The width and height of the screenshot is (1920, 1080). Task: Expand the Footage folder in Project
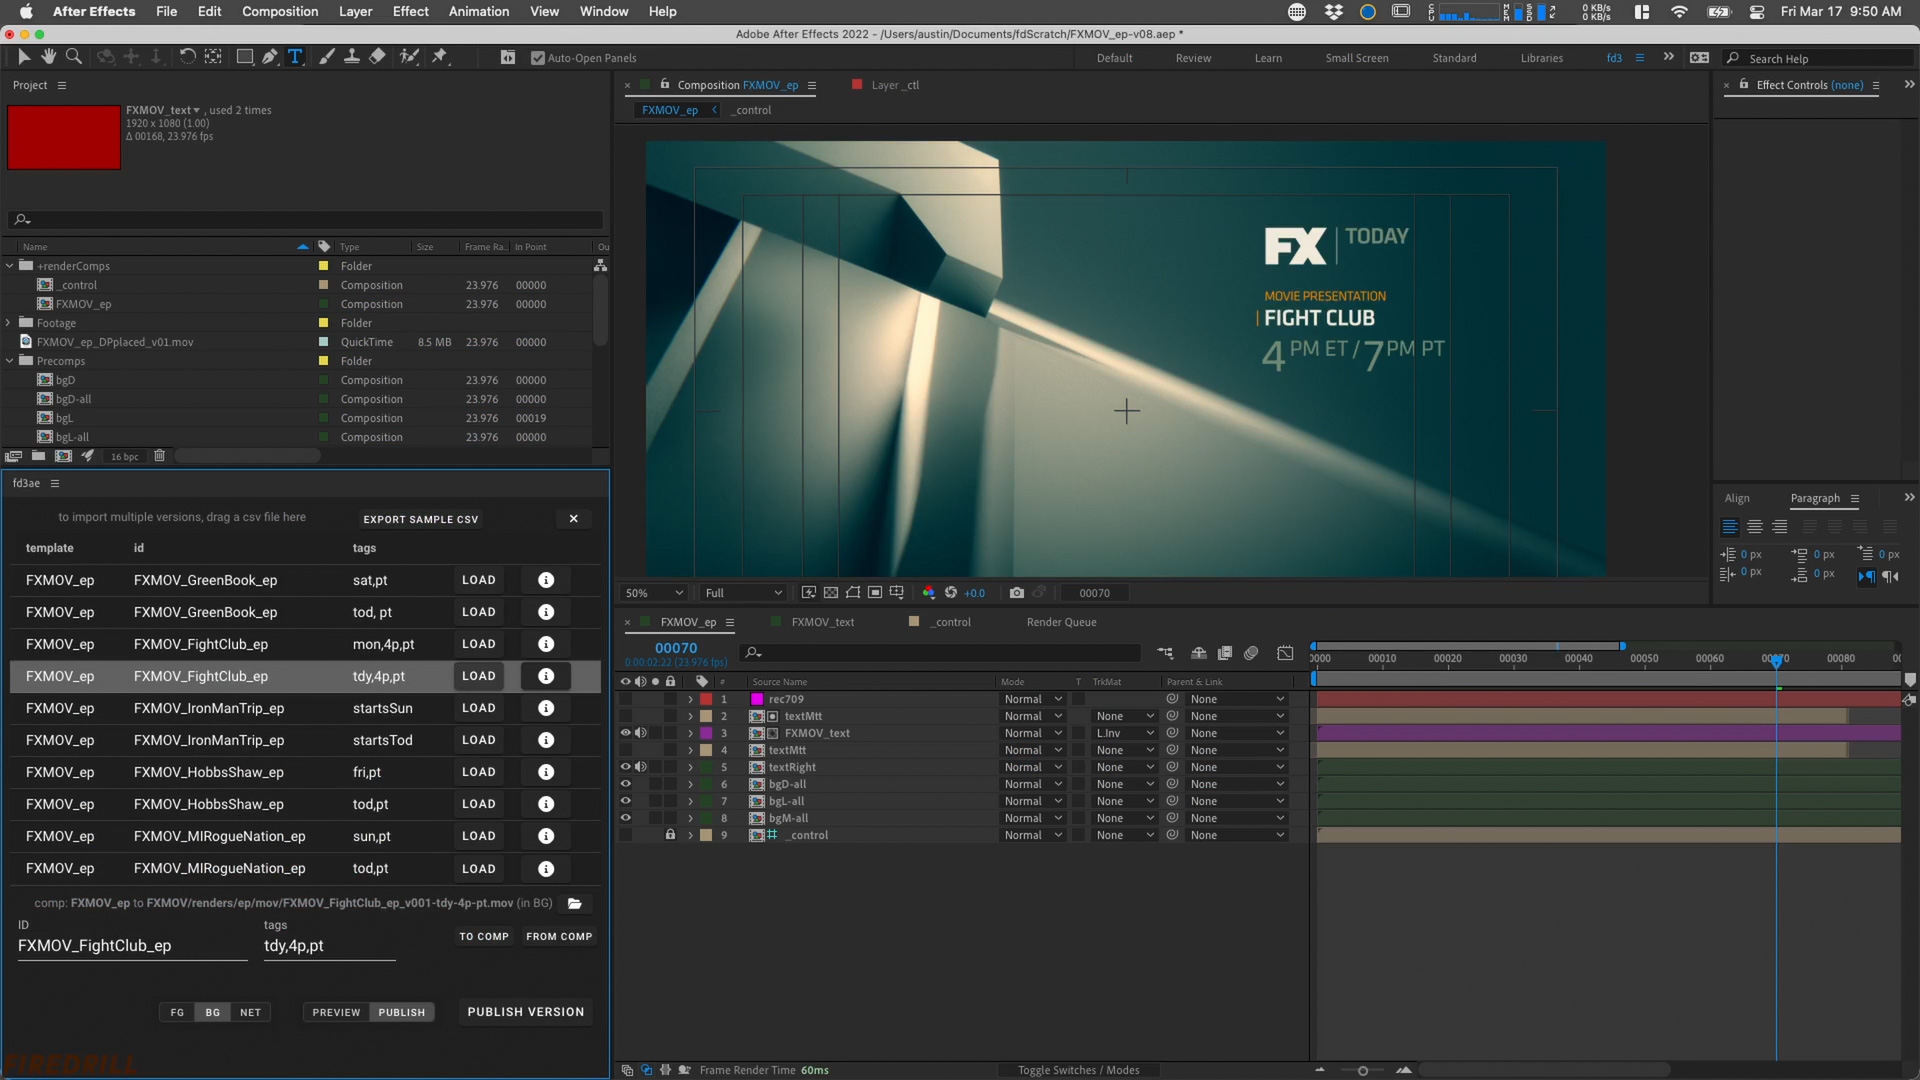click(x=9, y=323)
